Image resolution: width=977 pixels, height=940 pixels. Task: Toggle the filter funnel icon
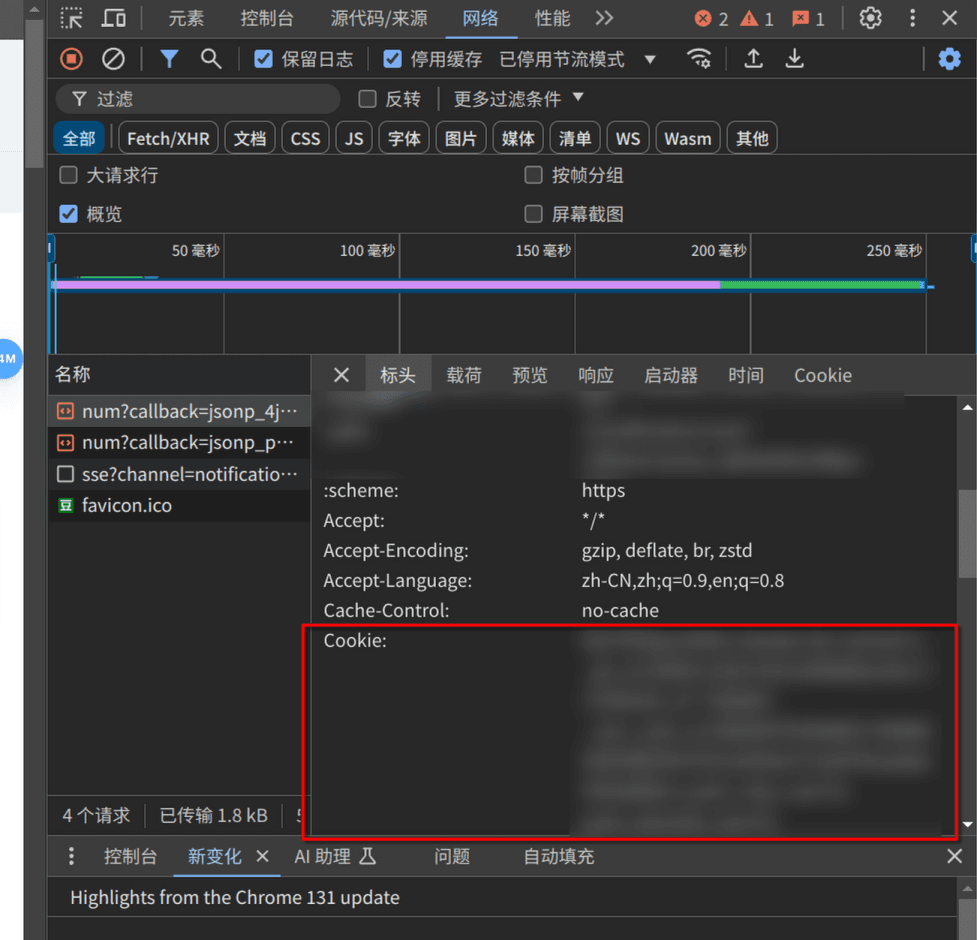coord(169,59)
